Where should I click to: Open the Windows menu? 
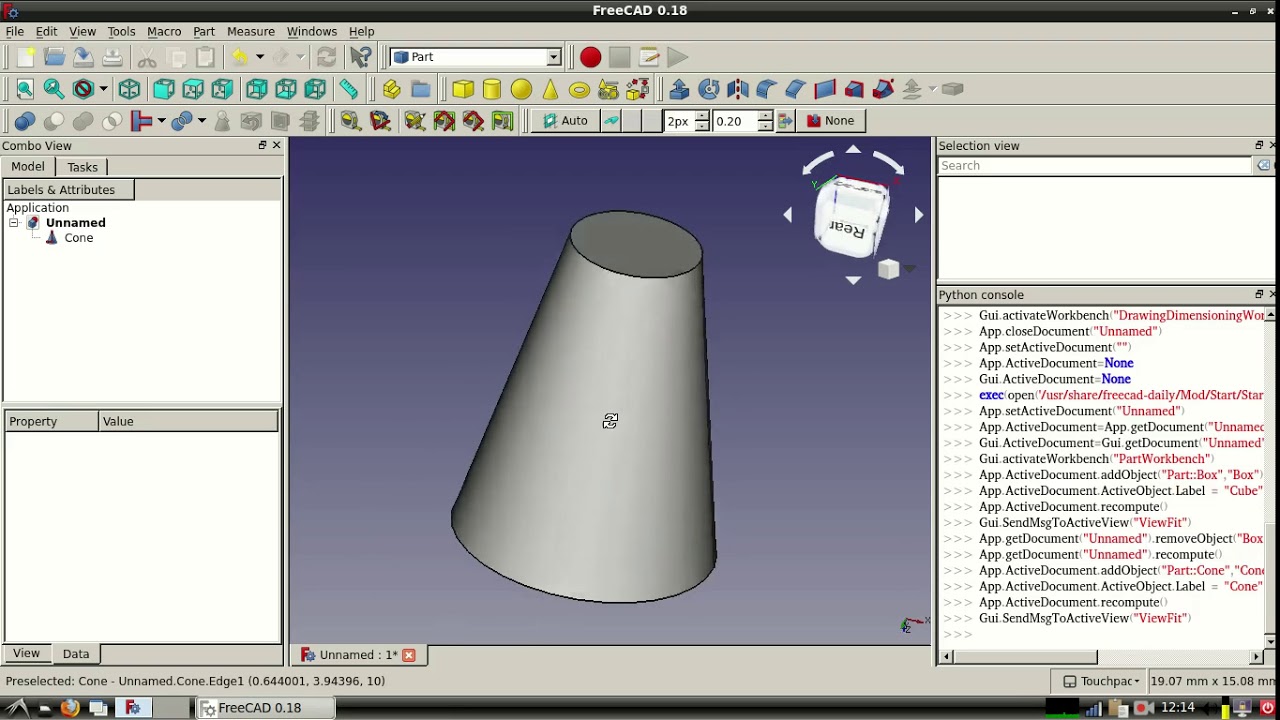coord(312,31)
